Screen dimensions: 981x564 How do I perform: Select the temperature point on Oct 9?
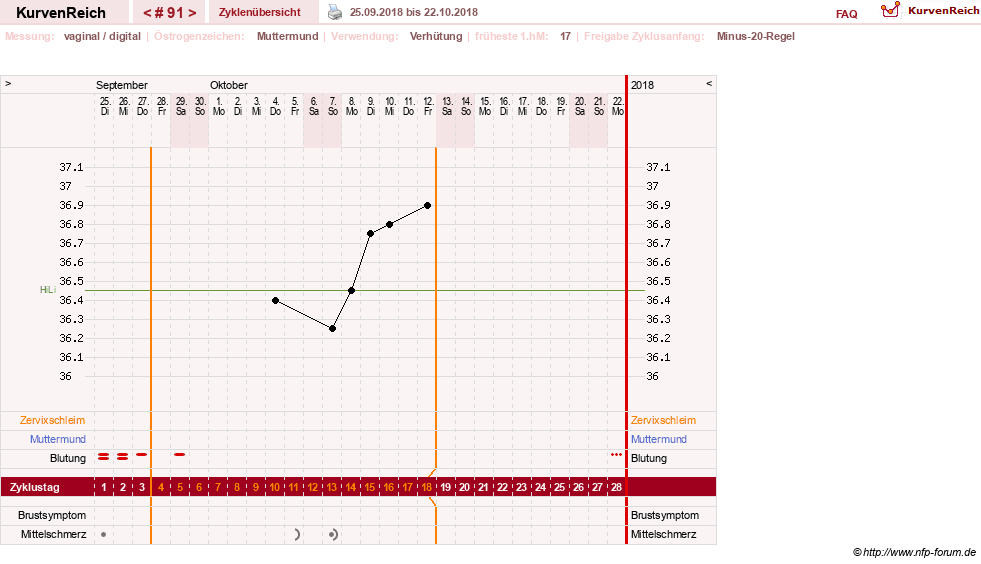pyautogui.click(x=370, y=233)
